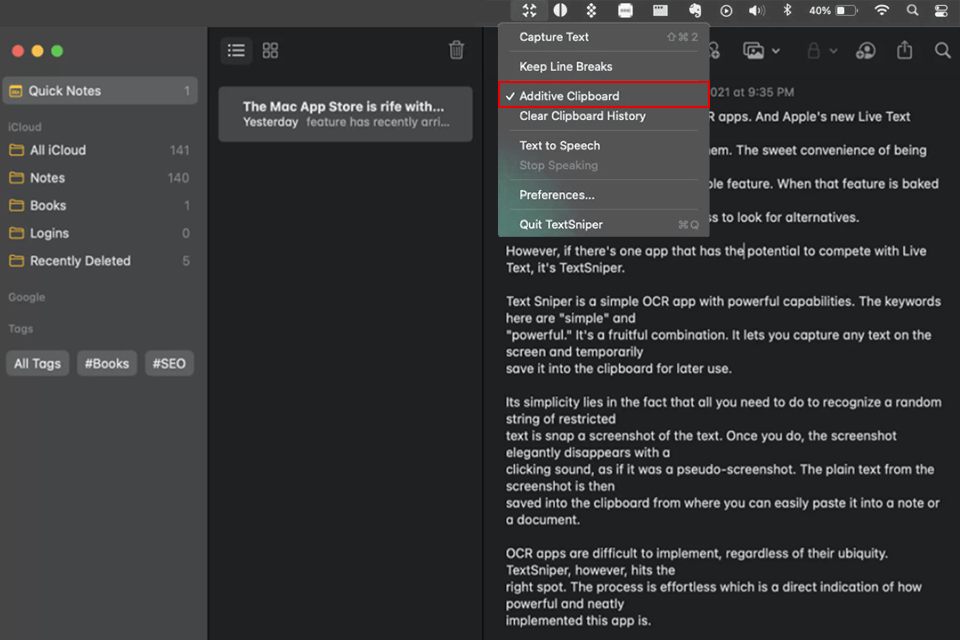
Task: Open the Books folder
Action: (100, 205)
